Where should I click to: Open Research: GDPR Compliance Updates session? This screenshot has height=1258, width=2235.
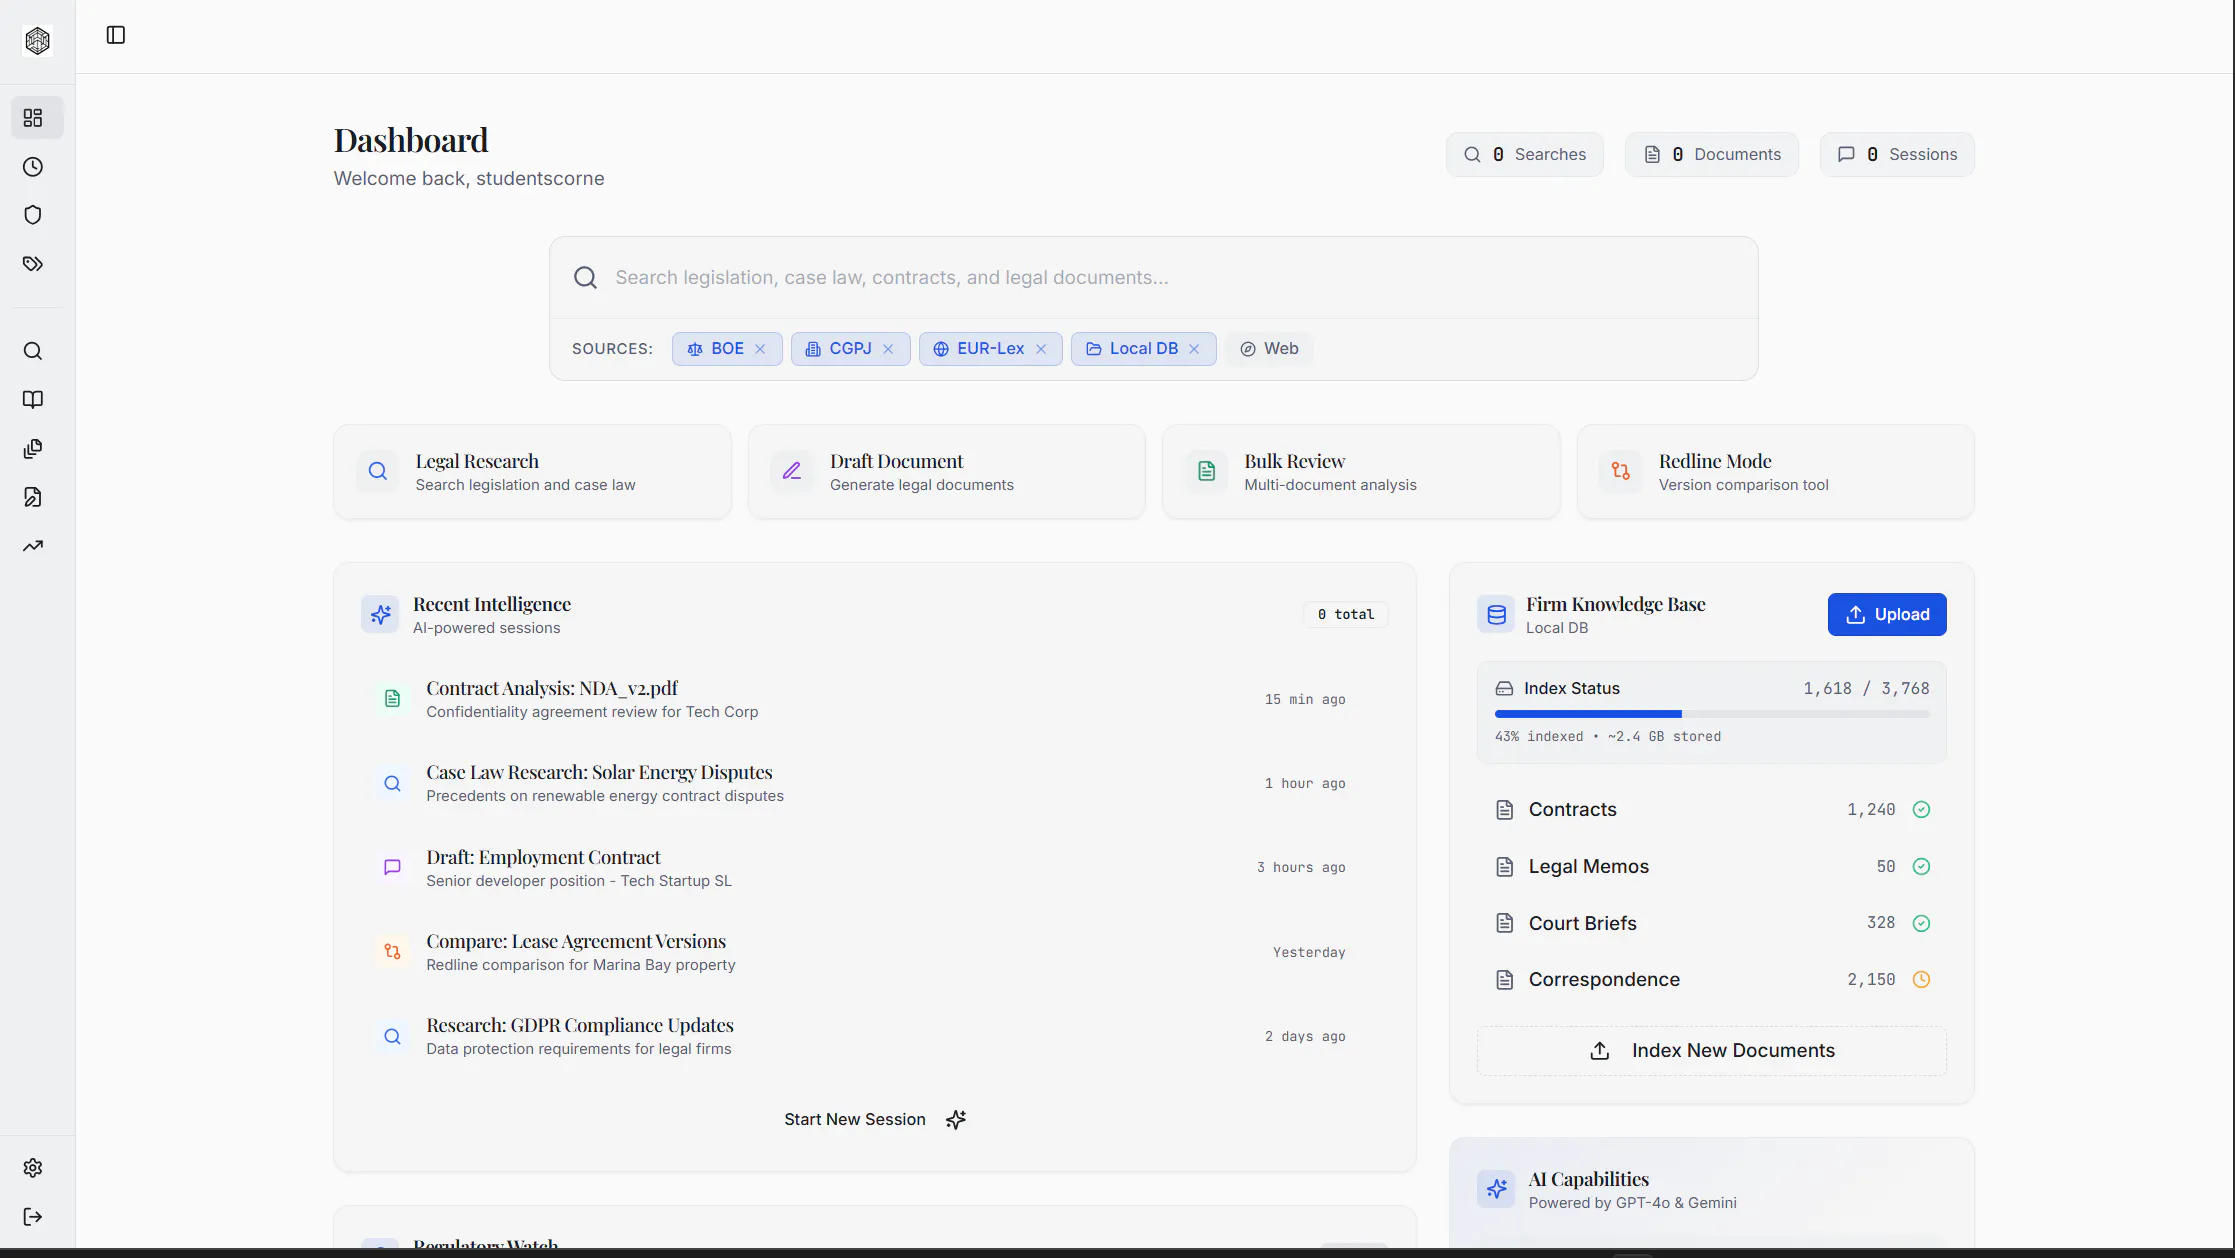(875, 1037)
